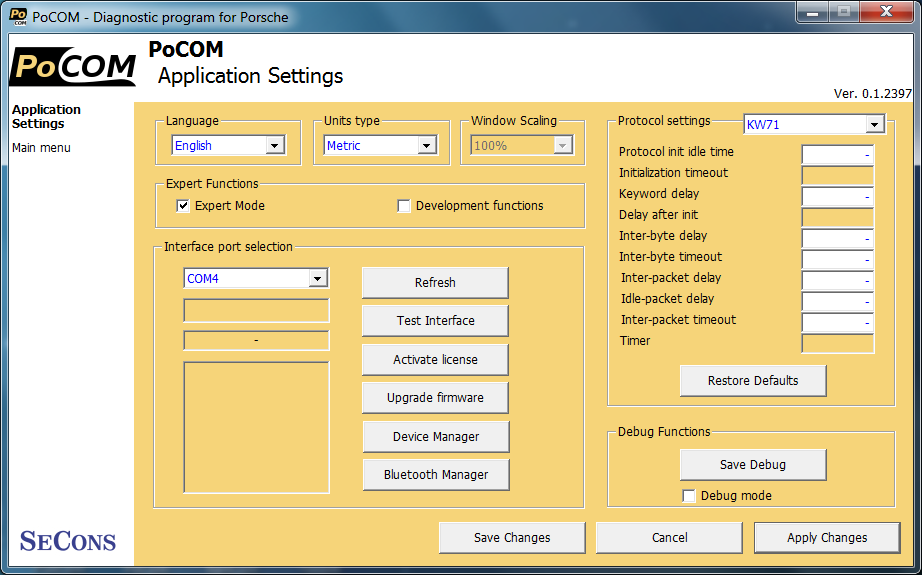The height and width of the screenshot is (575, 922).
Task: Enable the Debug mode checkbox
Action: [x=689, y=496]
